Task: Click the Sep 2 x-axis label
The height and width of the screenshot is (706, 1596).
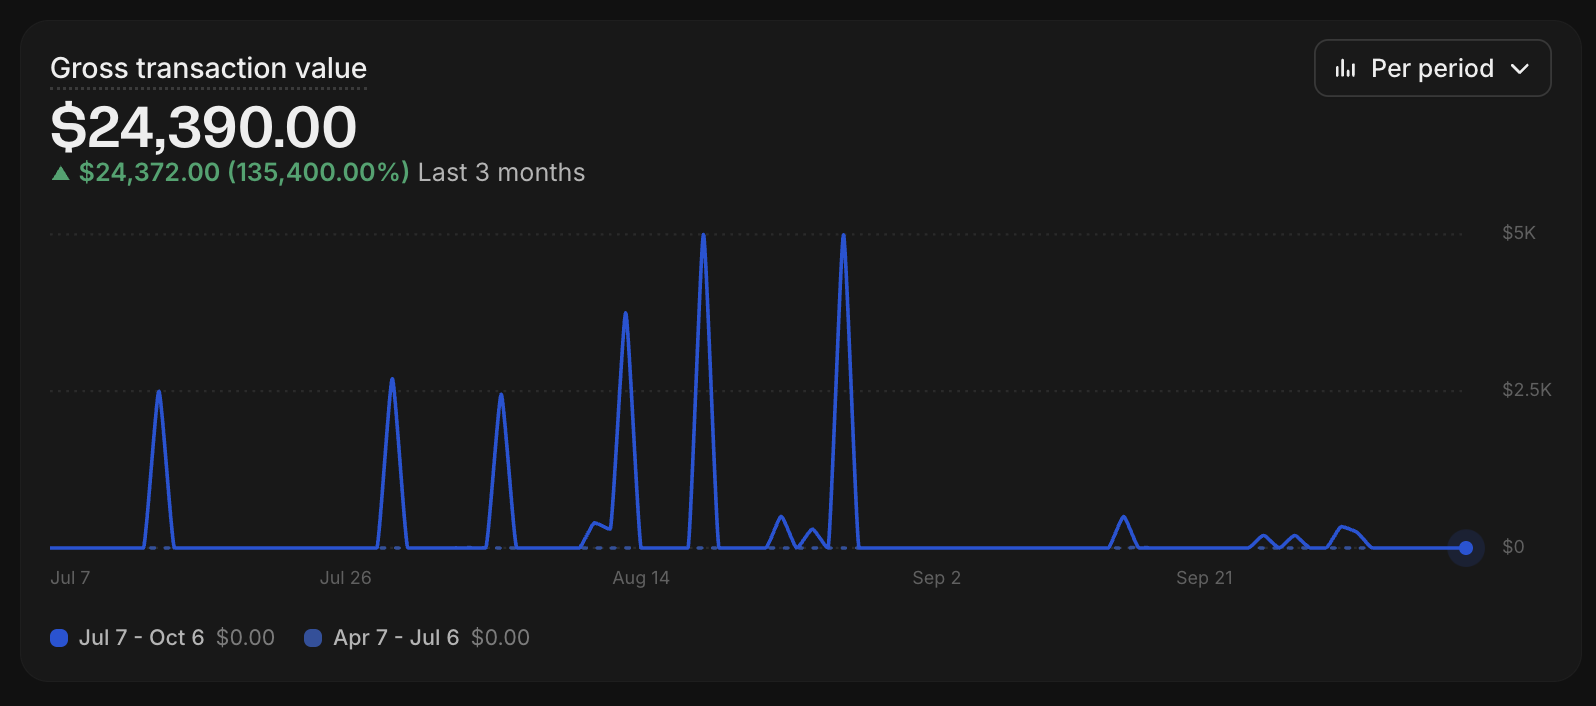Action: click(936, 578)
